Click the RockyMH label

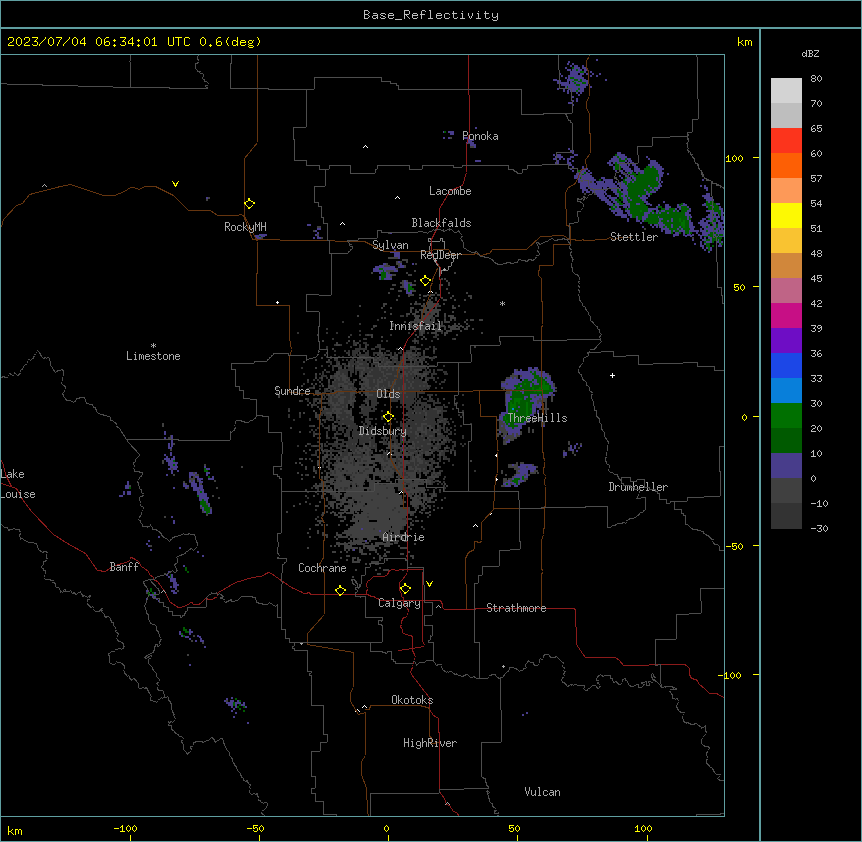point(245,227)
